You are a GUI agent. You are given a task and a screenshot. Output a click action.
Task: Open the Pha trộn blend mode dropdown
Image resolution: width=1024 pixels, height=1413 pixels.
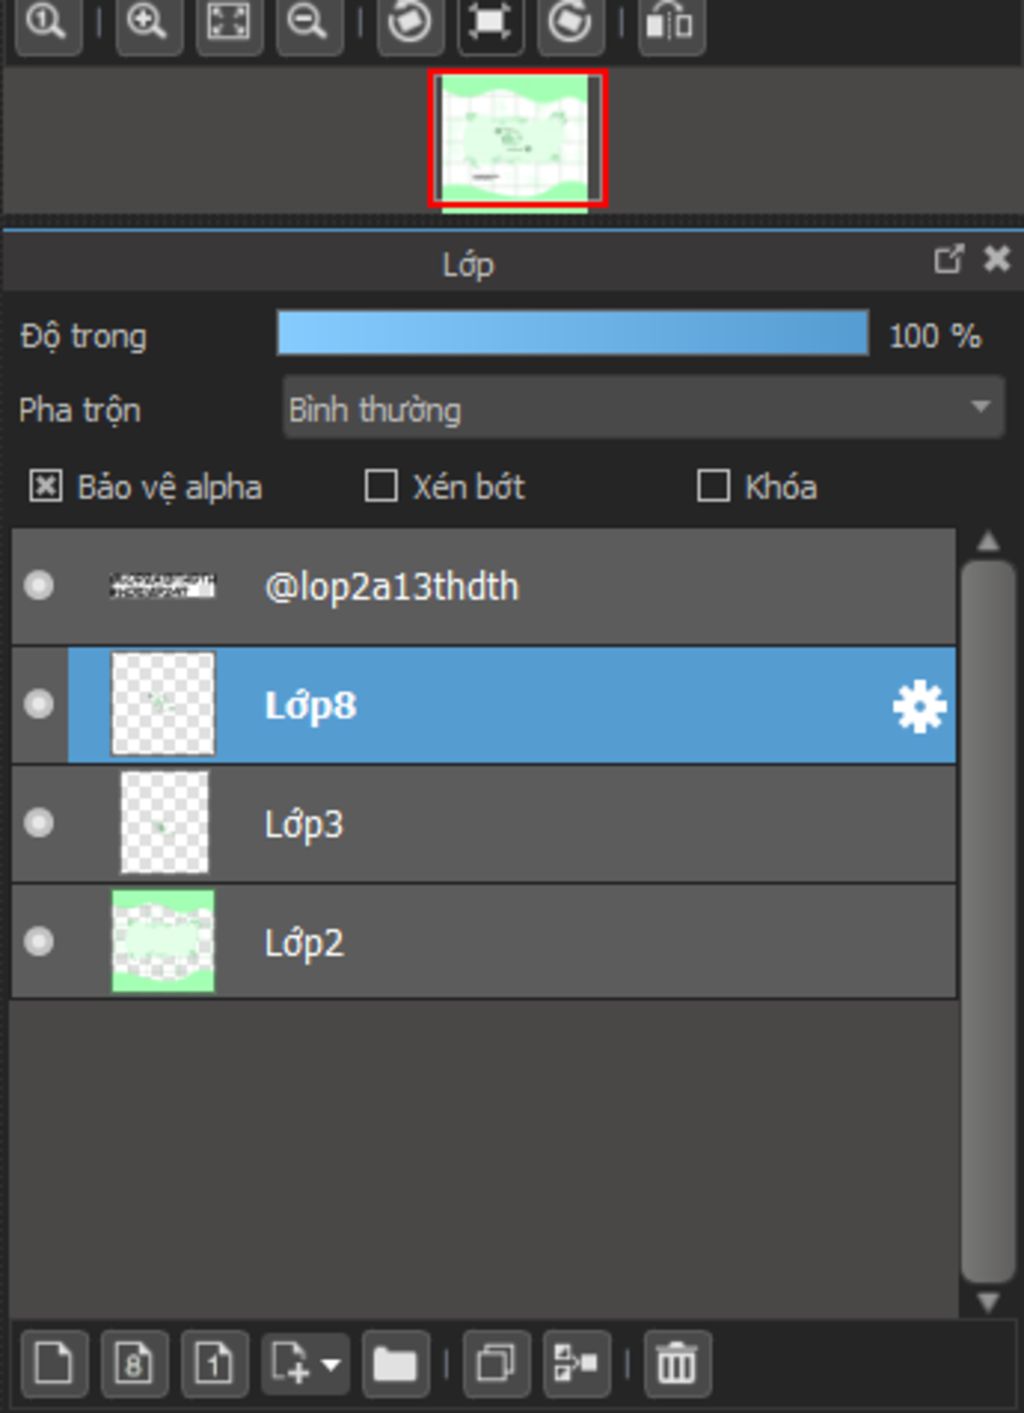(x=643, y=408)
